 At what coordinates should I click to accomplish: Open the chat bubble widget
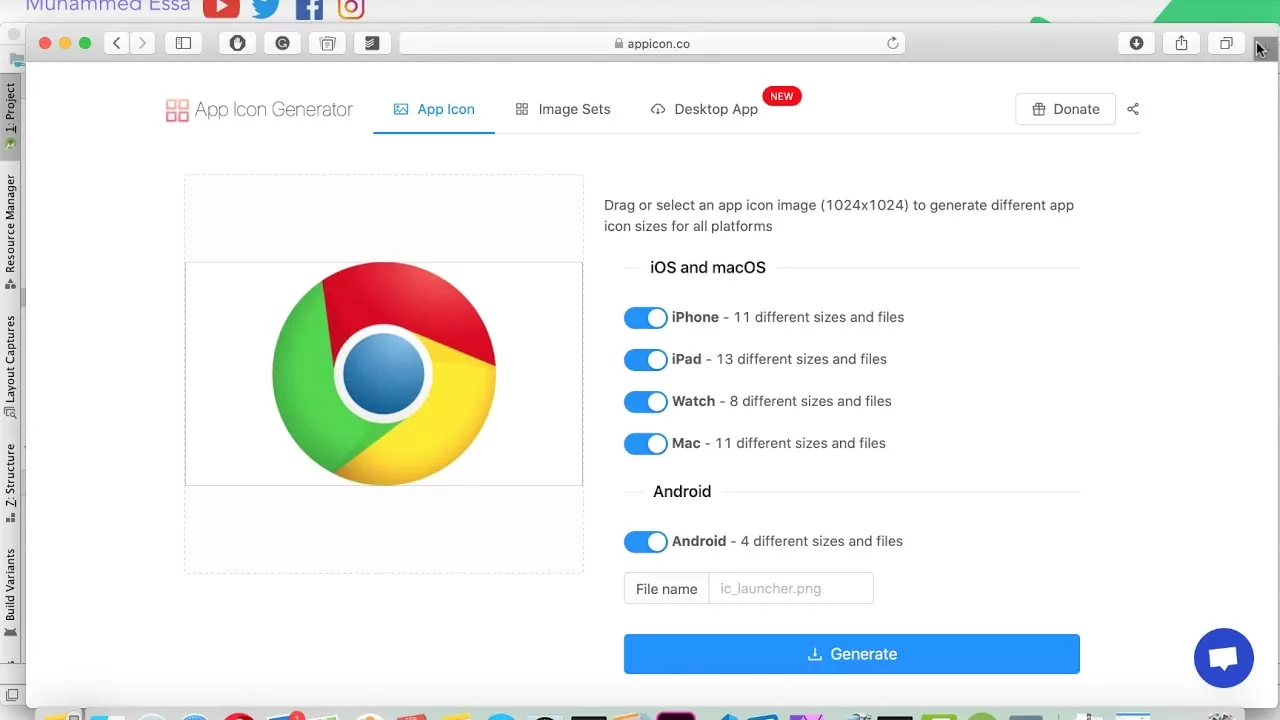pos(1224,658)
